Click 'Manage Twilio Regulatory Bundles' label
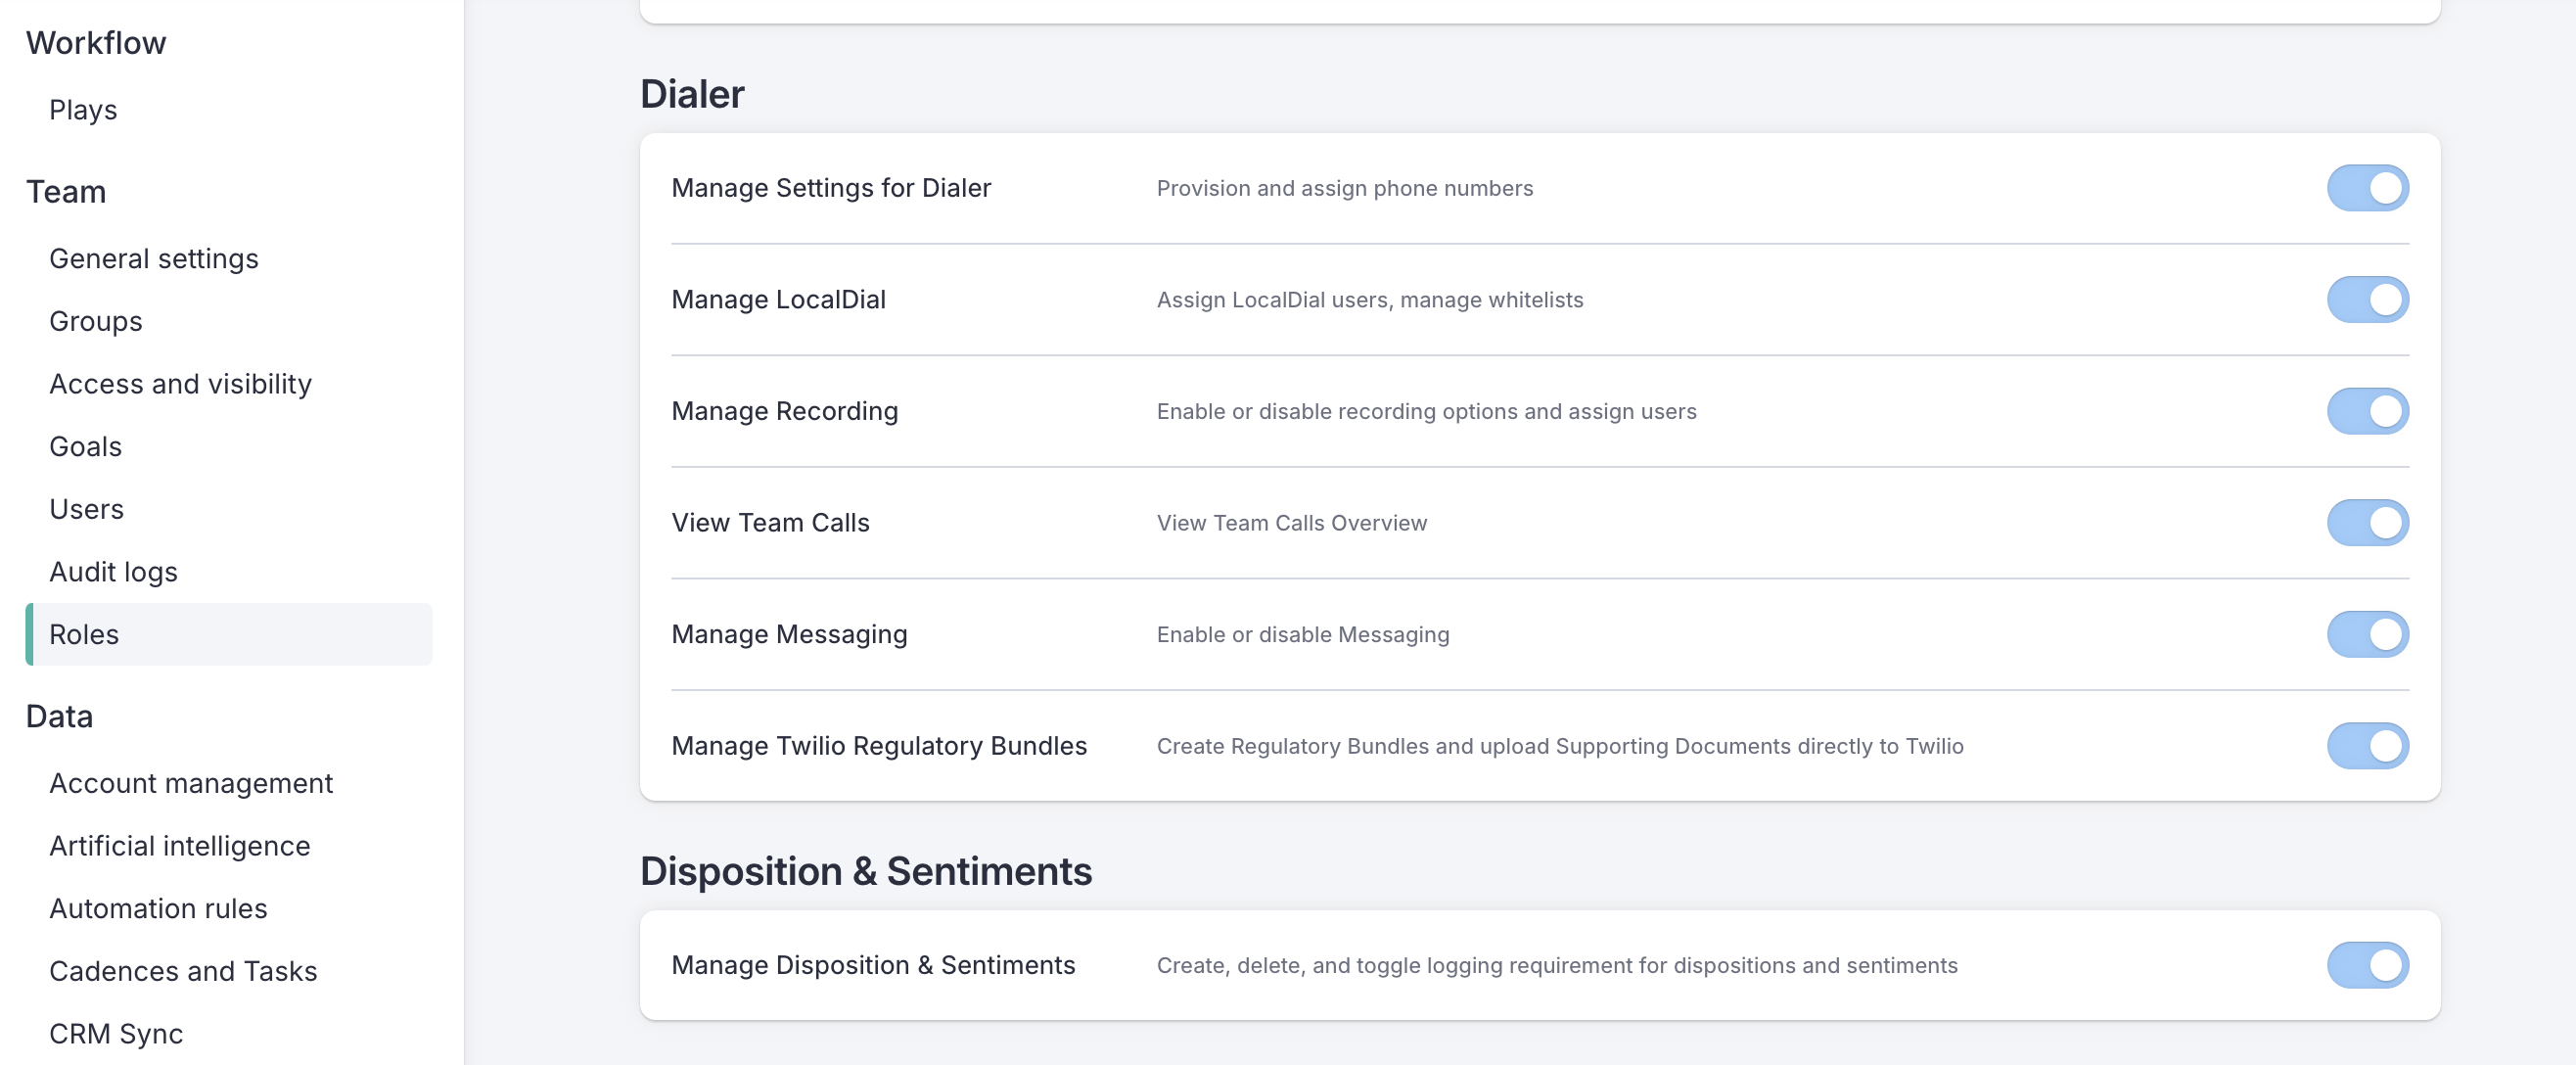Image resolution: width=2576 pixels, height=1065 pixels. tap(879, 746)
